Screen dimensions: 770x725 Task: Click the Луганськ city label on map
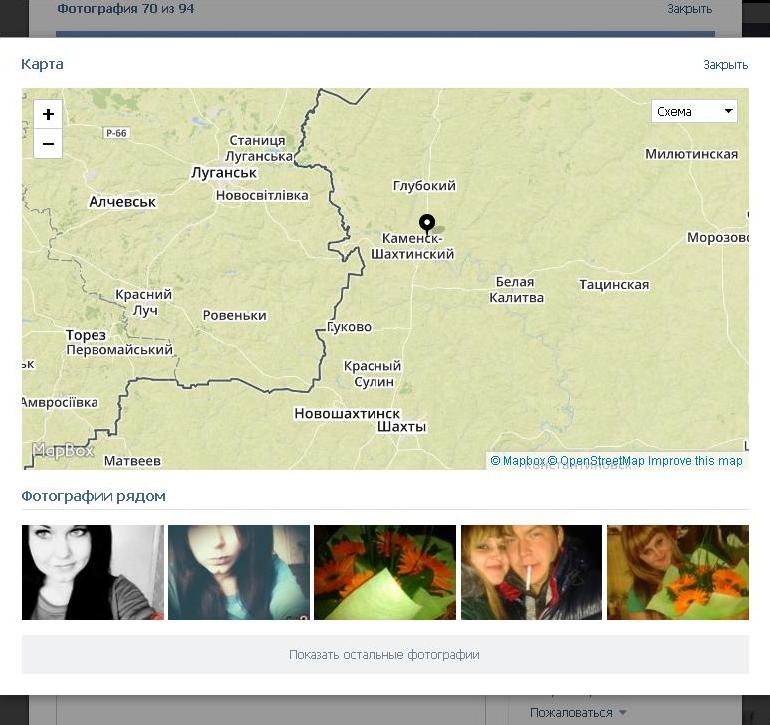coord(224,173)
